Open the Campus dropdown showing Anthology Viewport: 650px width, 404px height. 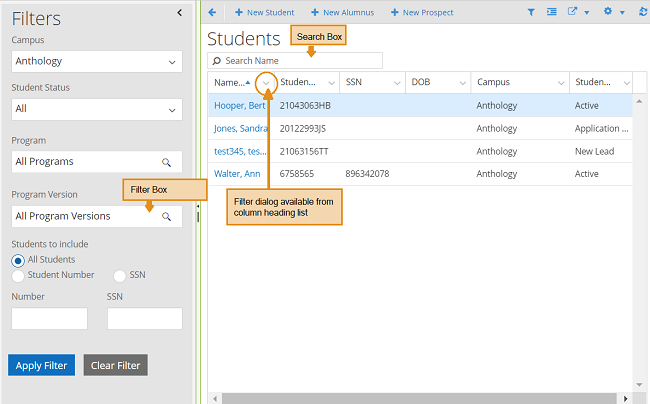pos(97,61)
